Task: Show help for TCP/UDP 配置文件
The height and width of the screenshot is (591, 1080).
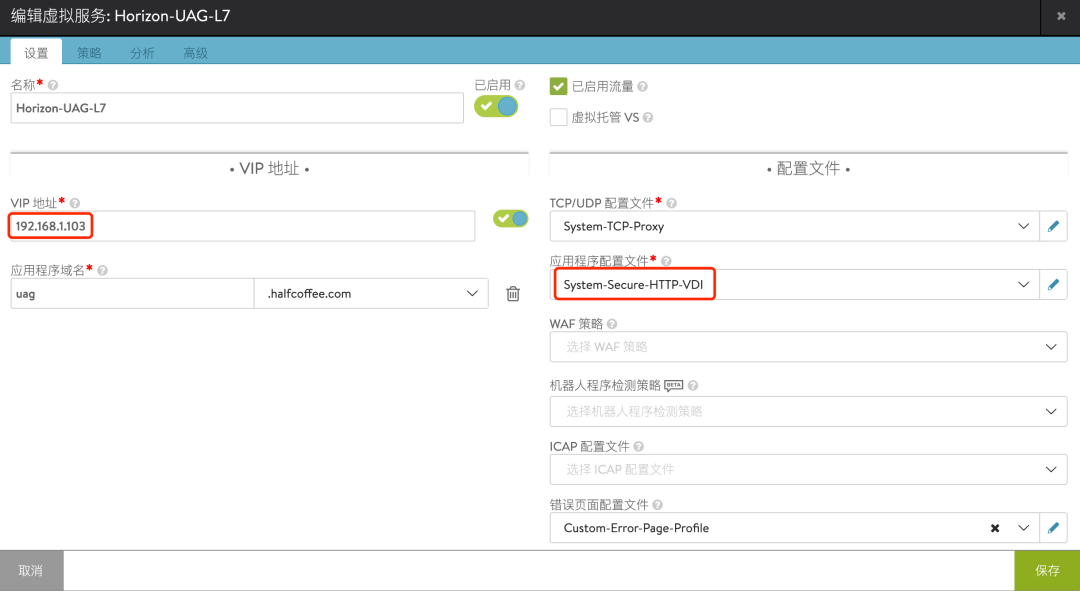Action: click(x=672, y=203)
